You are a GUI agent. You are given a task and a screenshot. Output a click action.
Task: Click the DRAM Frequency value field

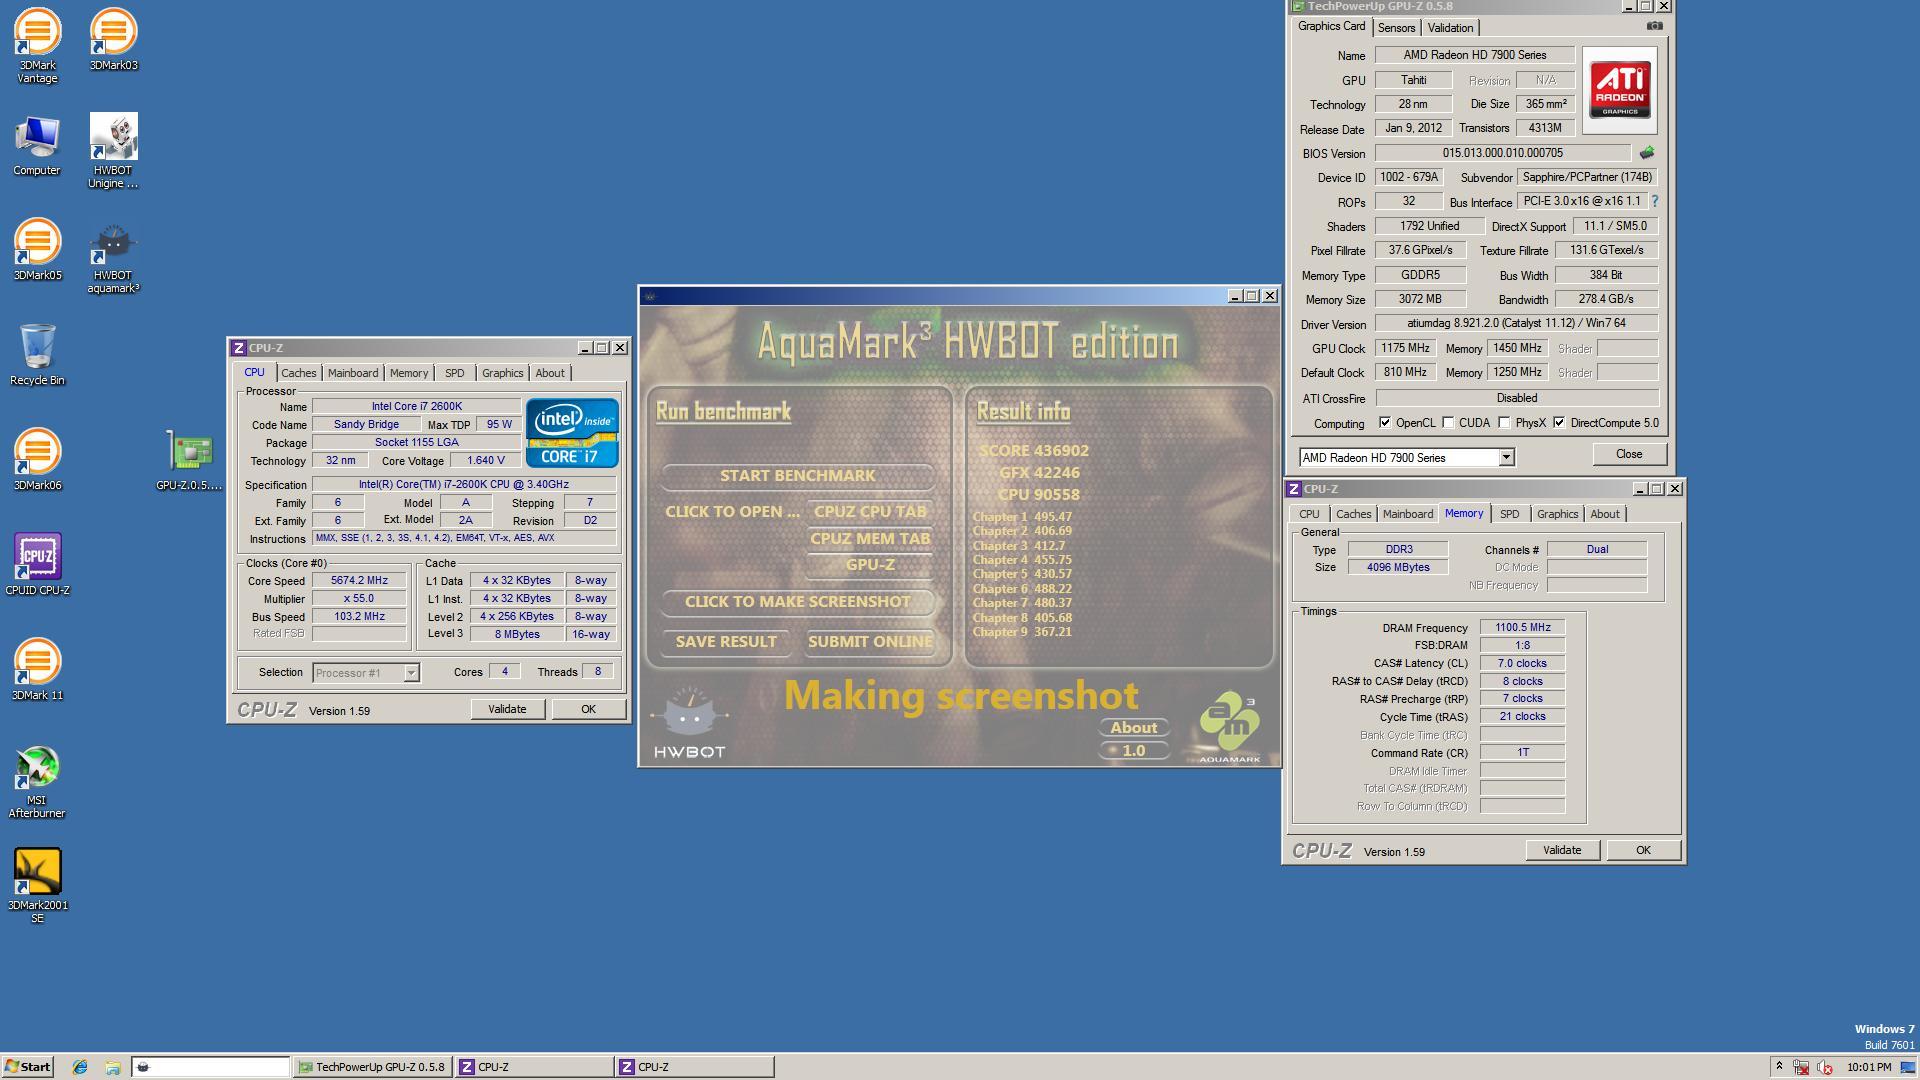click(1522, 628)
